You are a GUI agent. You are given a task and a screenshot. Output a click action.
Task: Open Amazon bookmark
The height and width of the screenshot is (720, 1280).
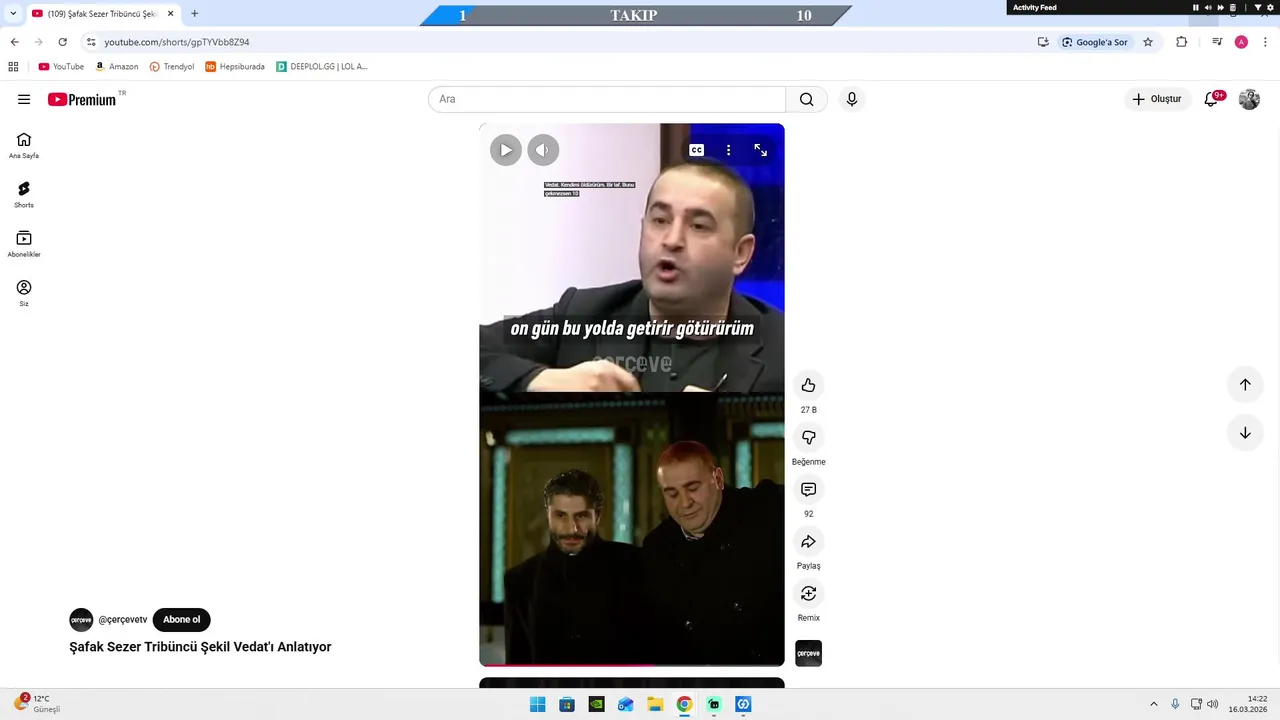tap(117, 67)
